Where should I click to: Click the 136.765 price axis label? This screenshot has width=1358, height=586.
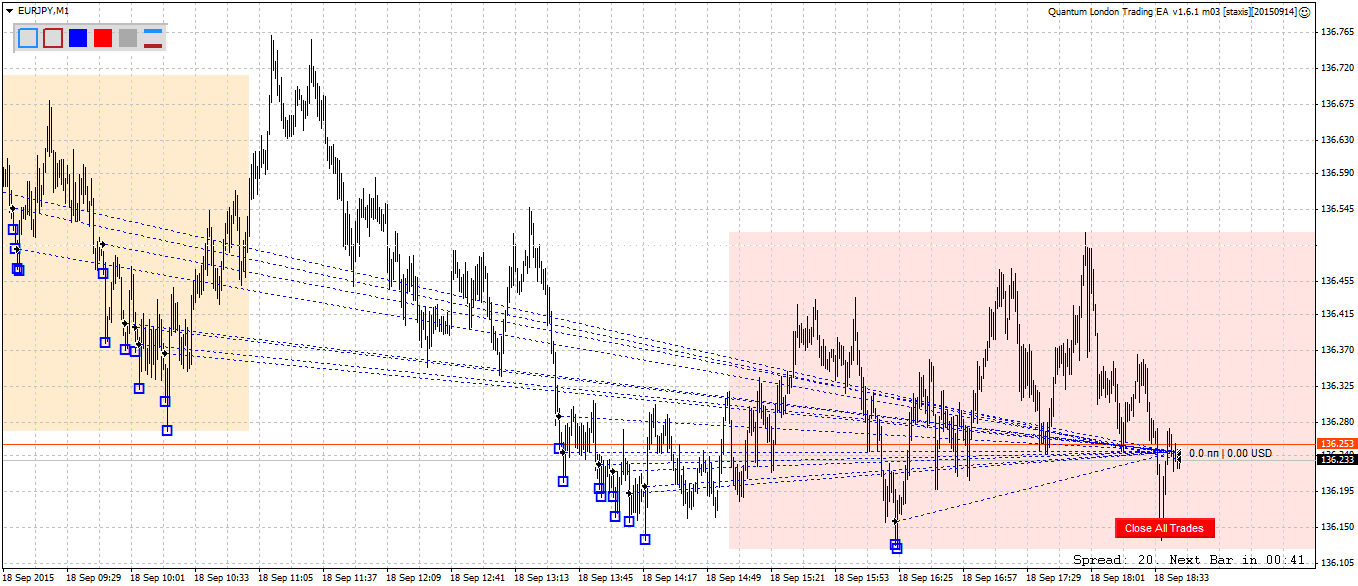pos(1337,32)
